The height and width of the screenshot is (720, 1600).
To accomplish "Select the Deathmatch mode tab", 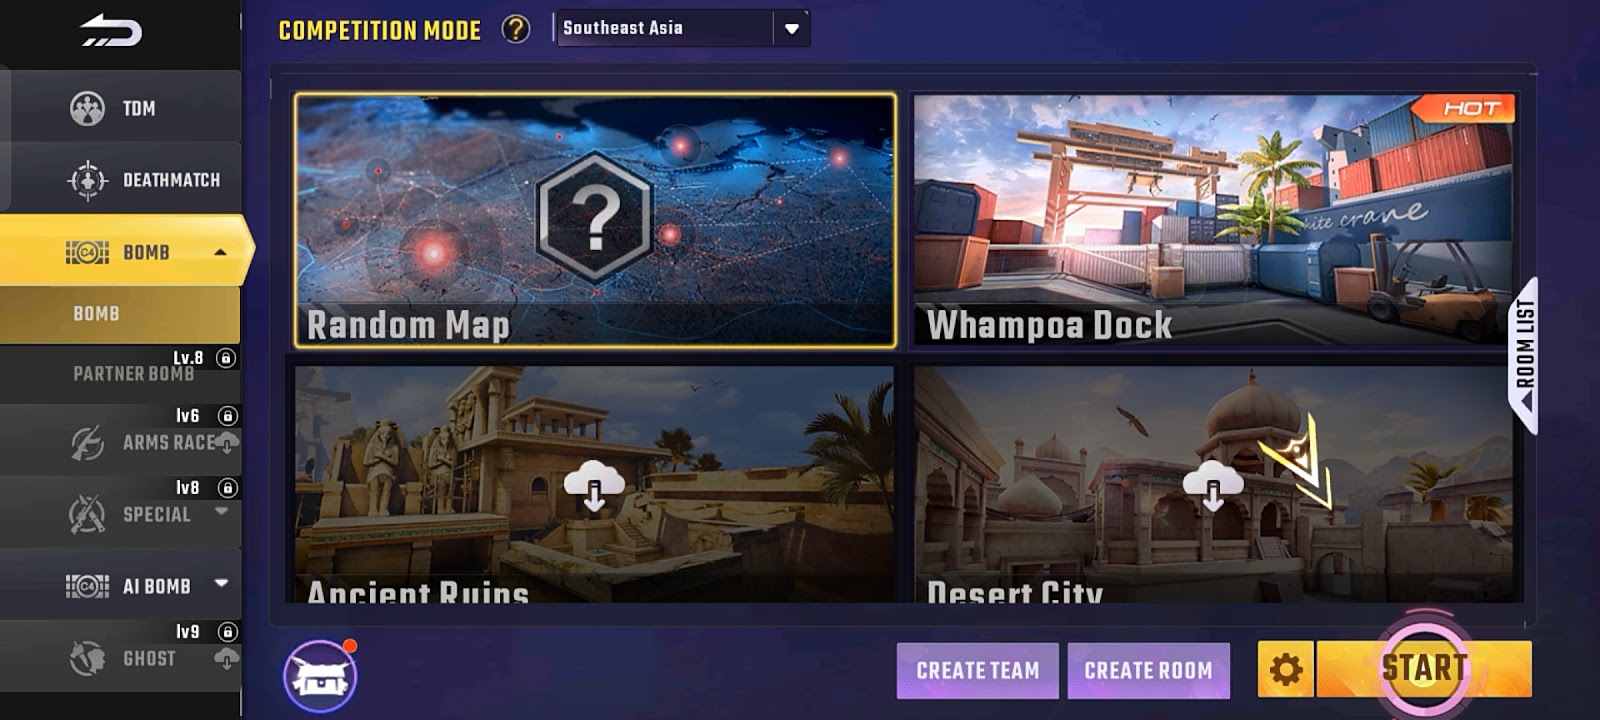I will pyautogui.click(x=121, y=180).
